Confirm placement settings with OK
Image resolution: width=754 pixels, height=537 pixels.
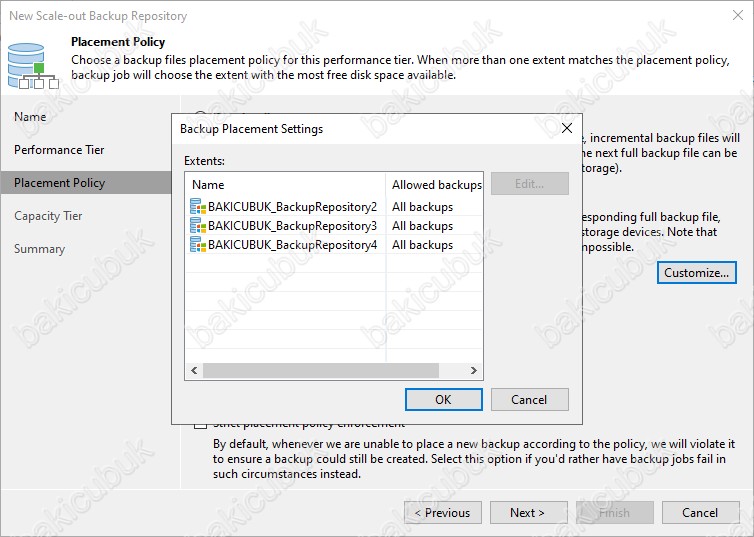click(443, 400)
